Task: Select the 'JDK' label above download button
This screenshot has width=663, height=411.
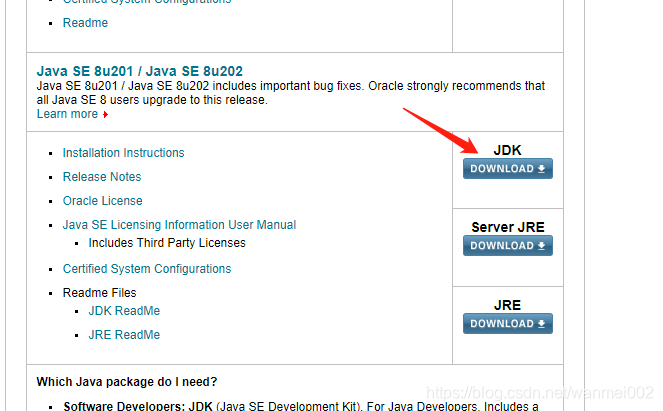Action: tap(507, 151)
